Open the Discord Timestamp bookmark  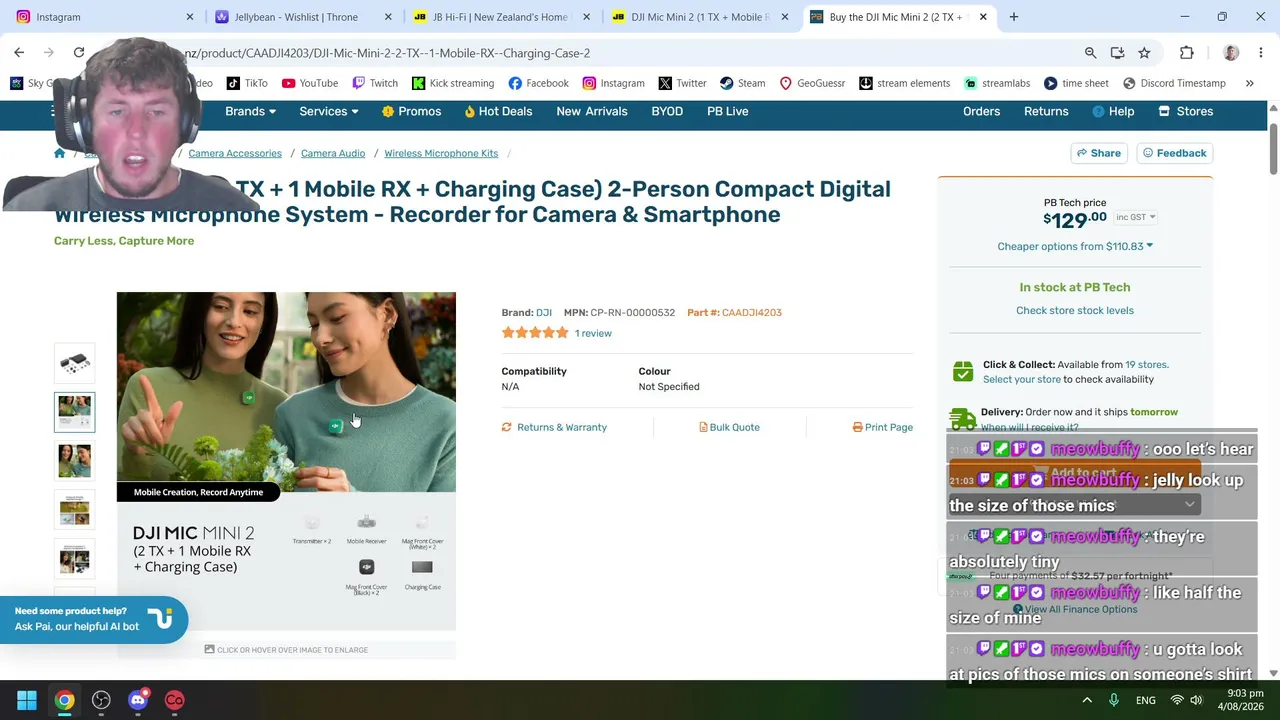[x=1174, y=83]
